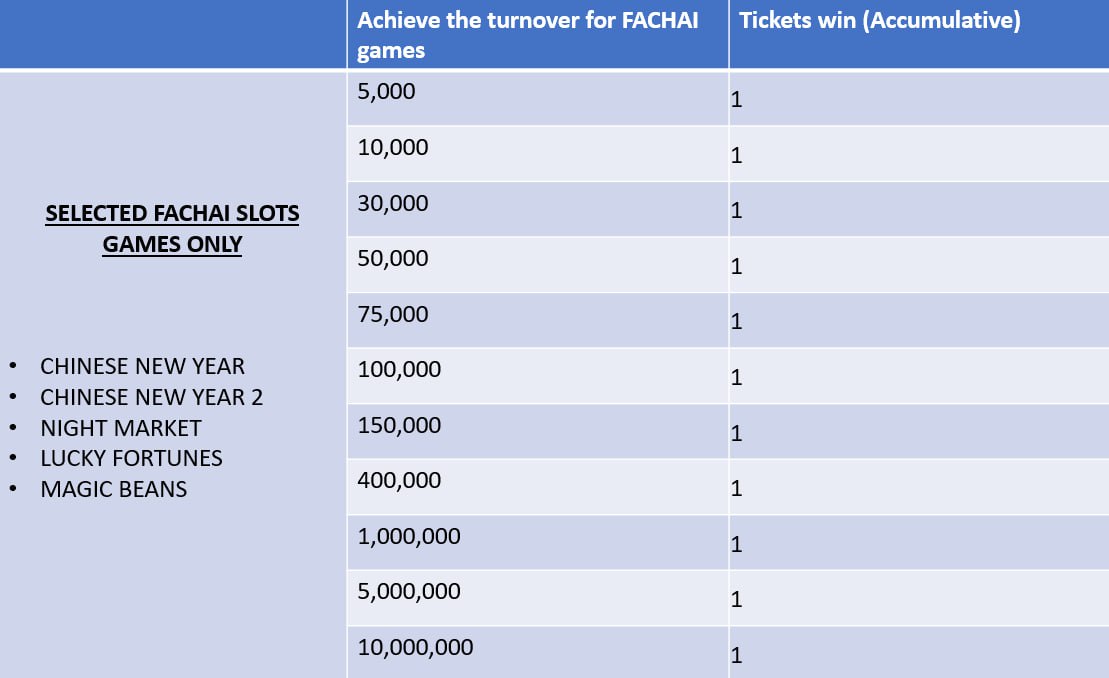Viewport: 1109px width, 678px height.
Task: Click the 1,000,000 turnover value
Action: point(409,537)
